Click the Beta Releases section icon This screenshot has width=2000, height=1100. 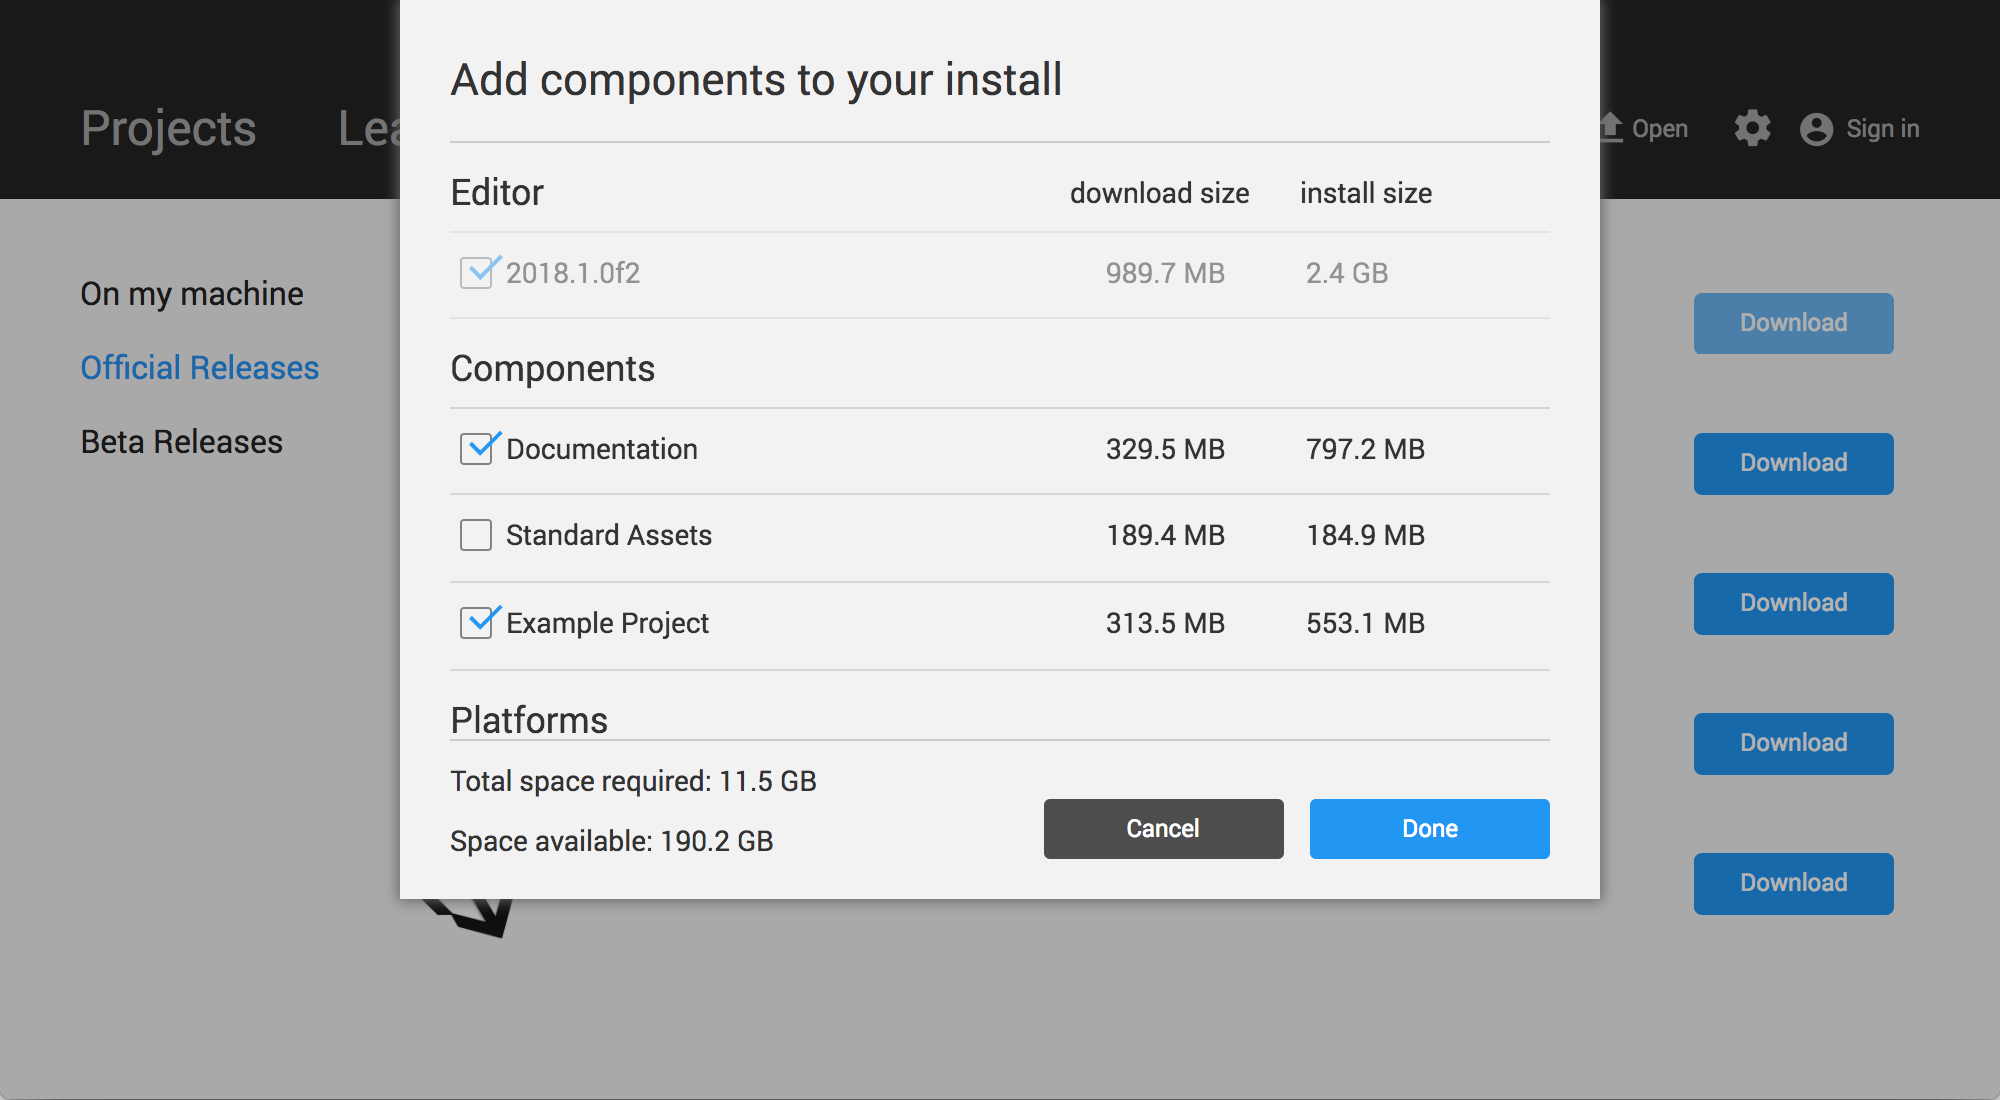click(180, 440)
